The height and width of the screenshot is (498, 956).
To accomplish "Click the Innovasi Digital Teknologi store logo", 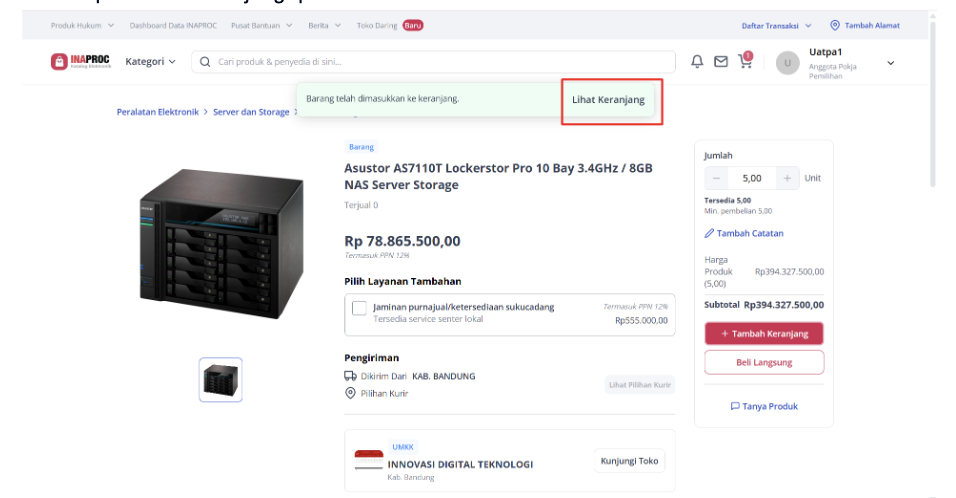I will (369, 460).
